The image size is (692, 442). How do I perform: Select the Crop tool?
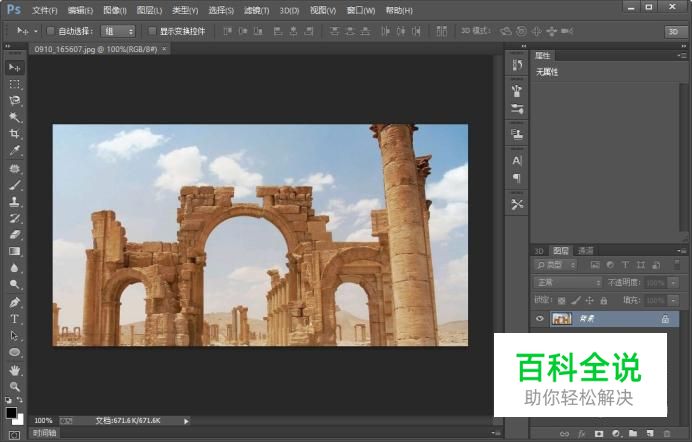pos(15,134)
